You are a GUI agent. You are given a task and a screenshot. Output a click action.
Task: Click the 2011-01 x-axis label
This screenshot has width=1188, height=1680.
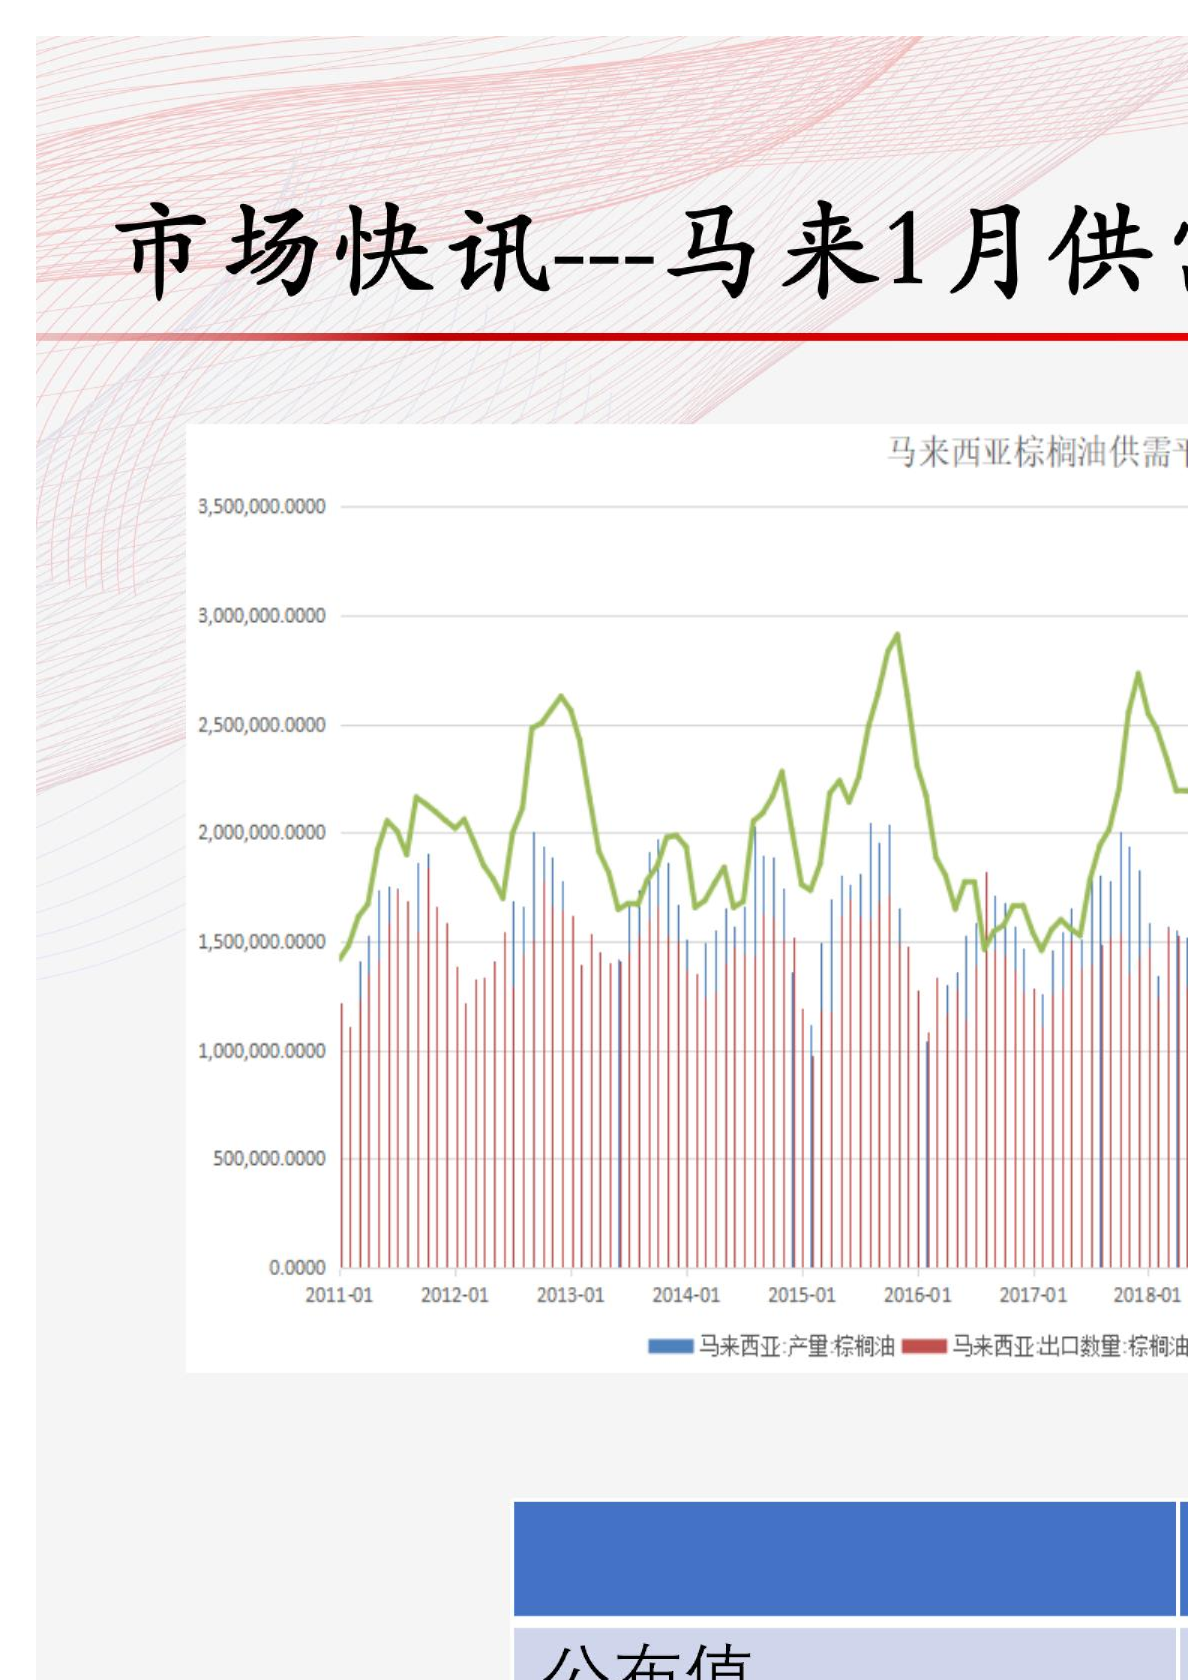[339, 1295]
